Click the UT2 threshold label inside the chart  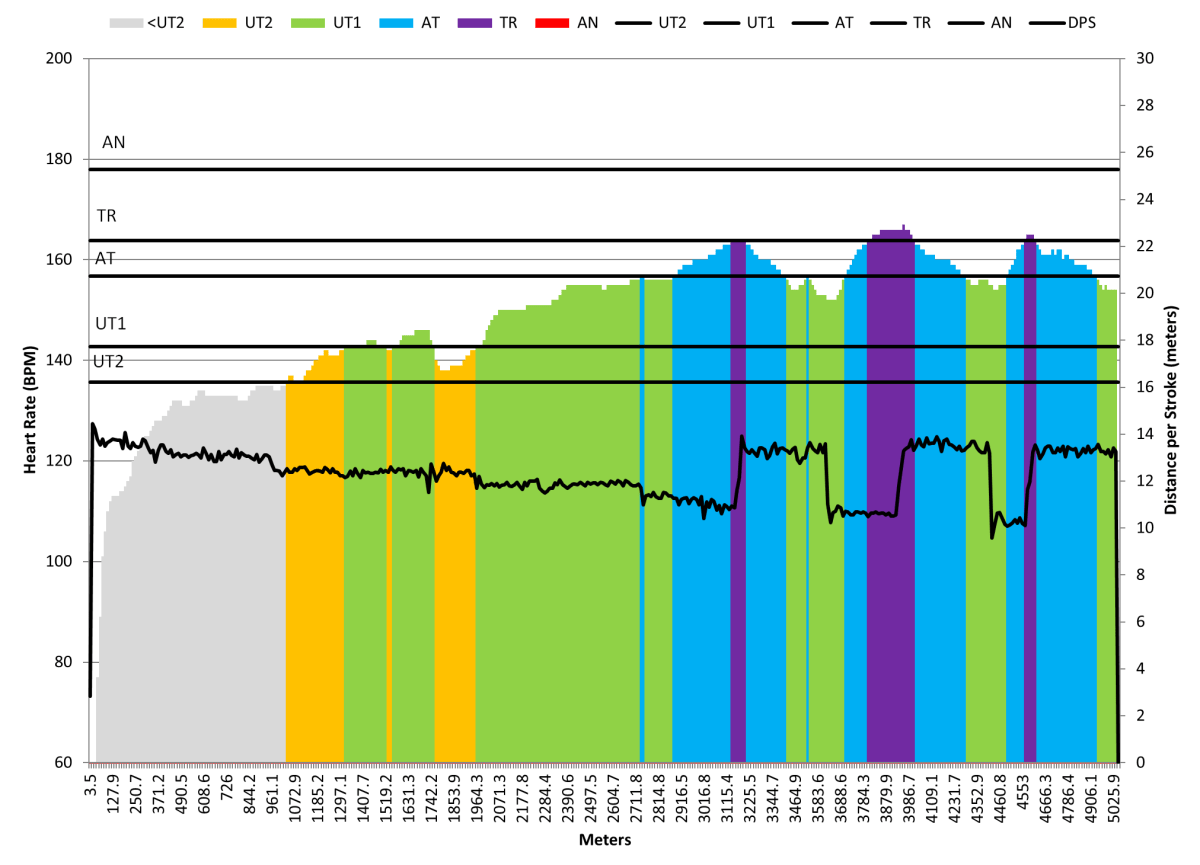click(x=108, y=362)
